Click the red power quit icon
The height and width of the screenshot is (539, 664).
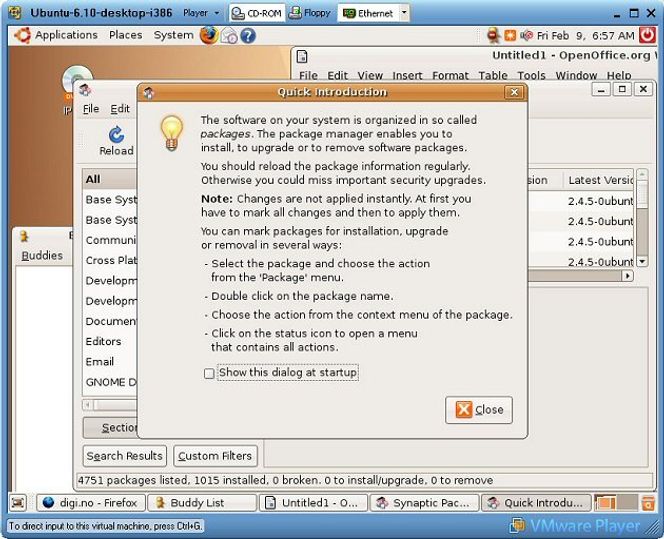click(647, 35)
